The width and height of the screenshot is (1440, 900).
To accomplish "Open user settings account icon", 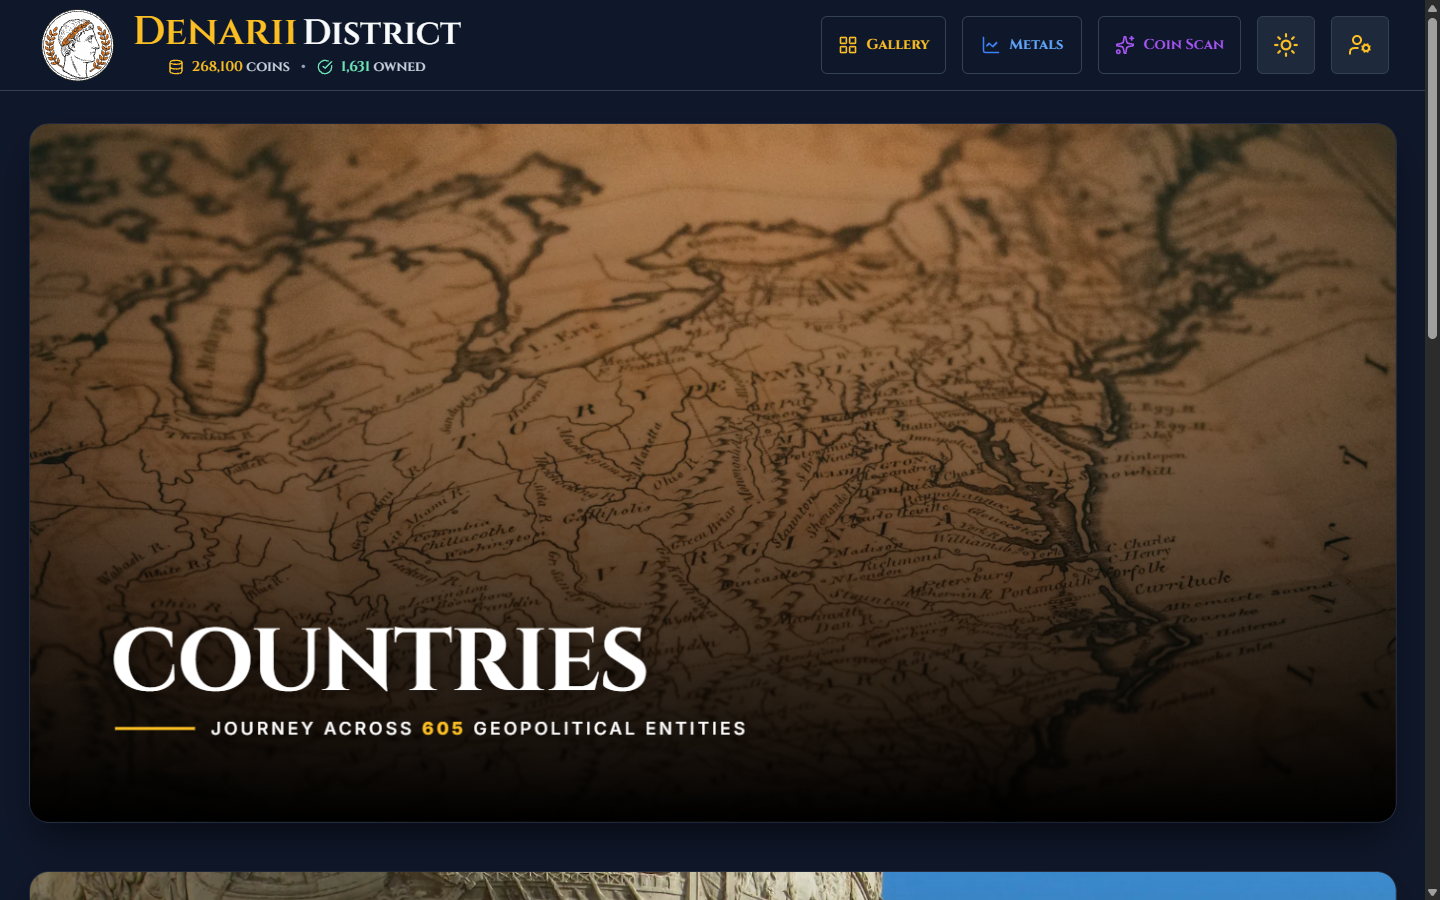I will (x=1360, y=45).
